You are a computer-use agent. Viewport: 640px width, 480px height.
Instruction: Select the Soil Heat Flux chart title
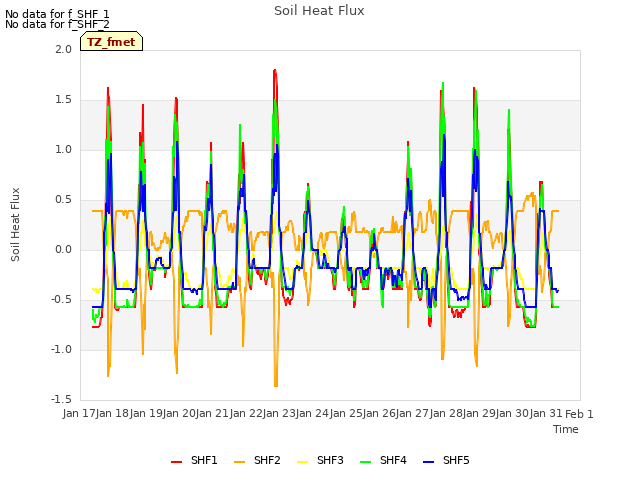click(x=319, y=11)
